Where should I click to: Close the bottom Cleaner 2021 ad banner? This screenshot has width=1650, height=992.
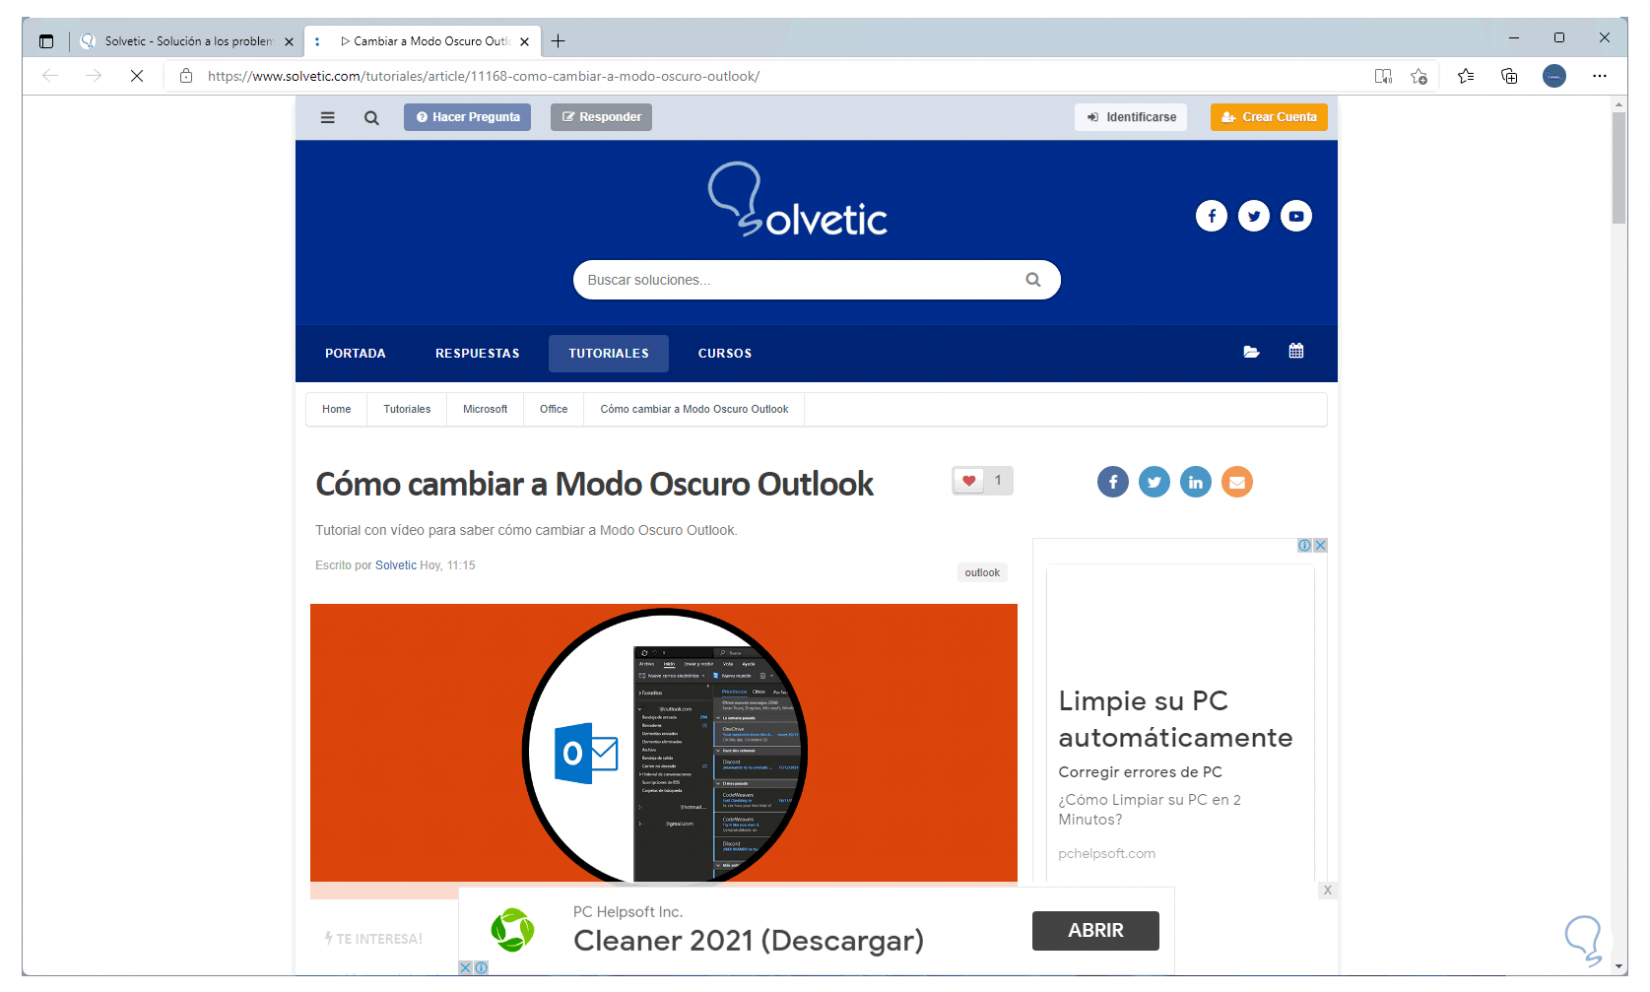[x=1327, y=890]
